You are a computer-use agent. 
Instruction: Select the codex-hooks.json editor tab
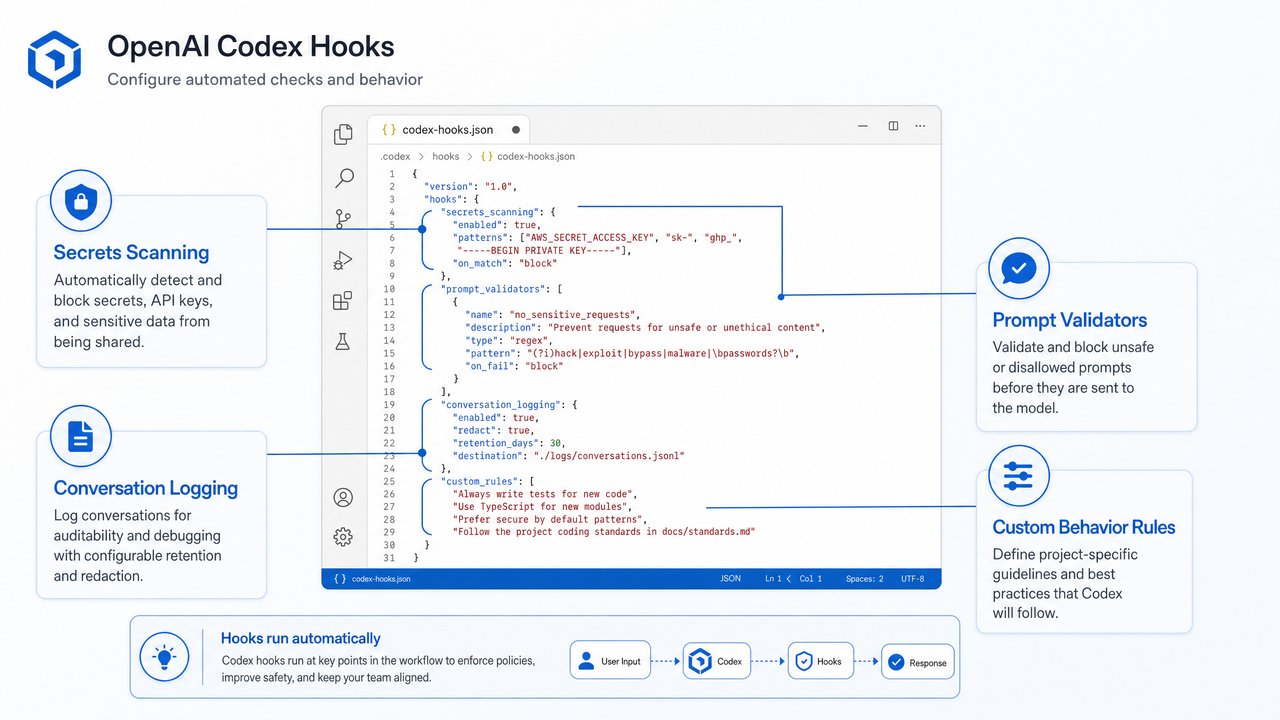(450, 130)
